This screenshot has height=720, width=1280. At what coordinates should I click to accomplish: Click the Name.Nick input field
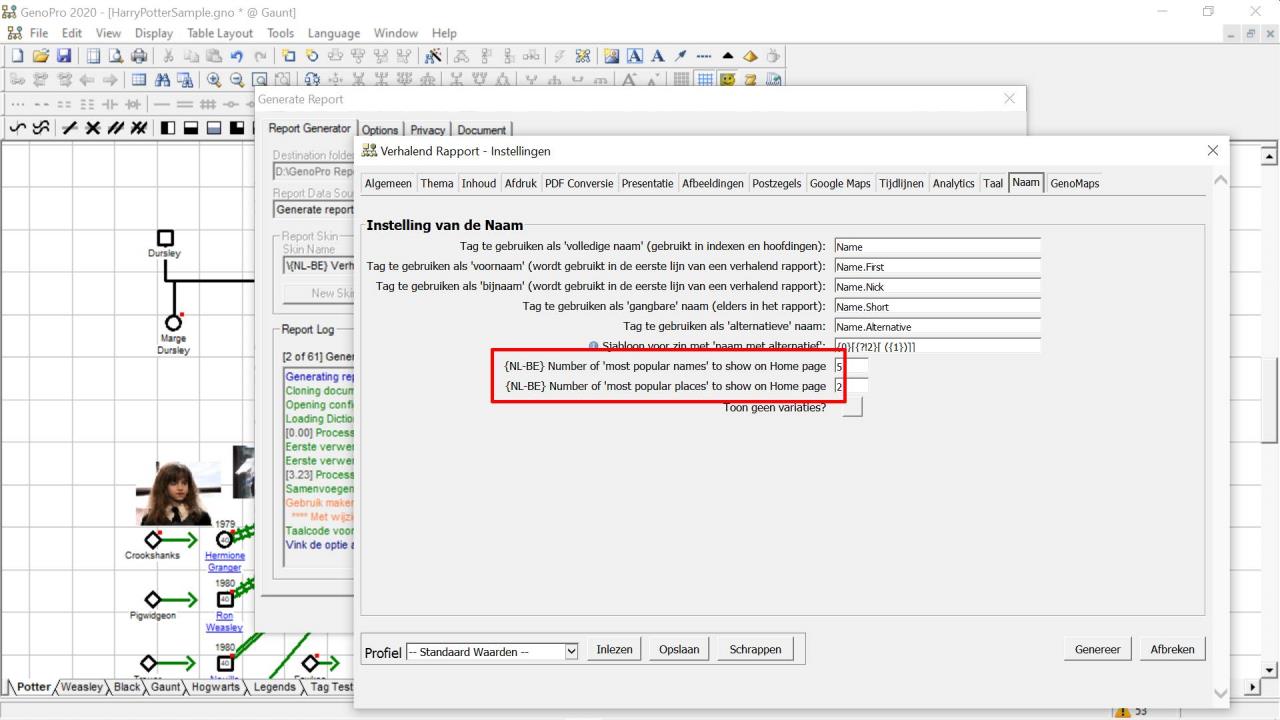[937, 287]
